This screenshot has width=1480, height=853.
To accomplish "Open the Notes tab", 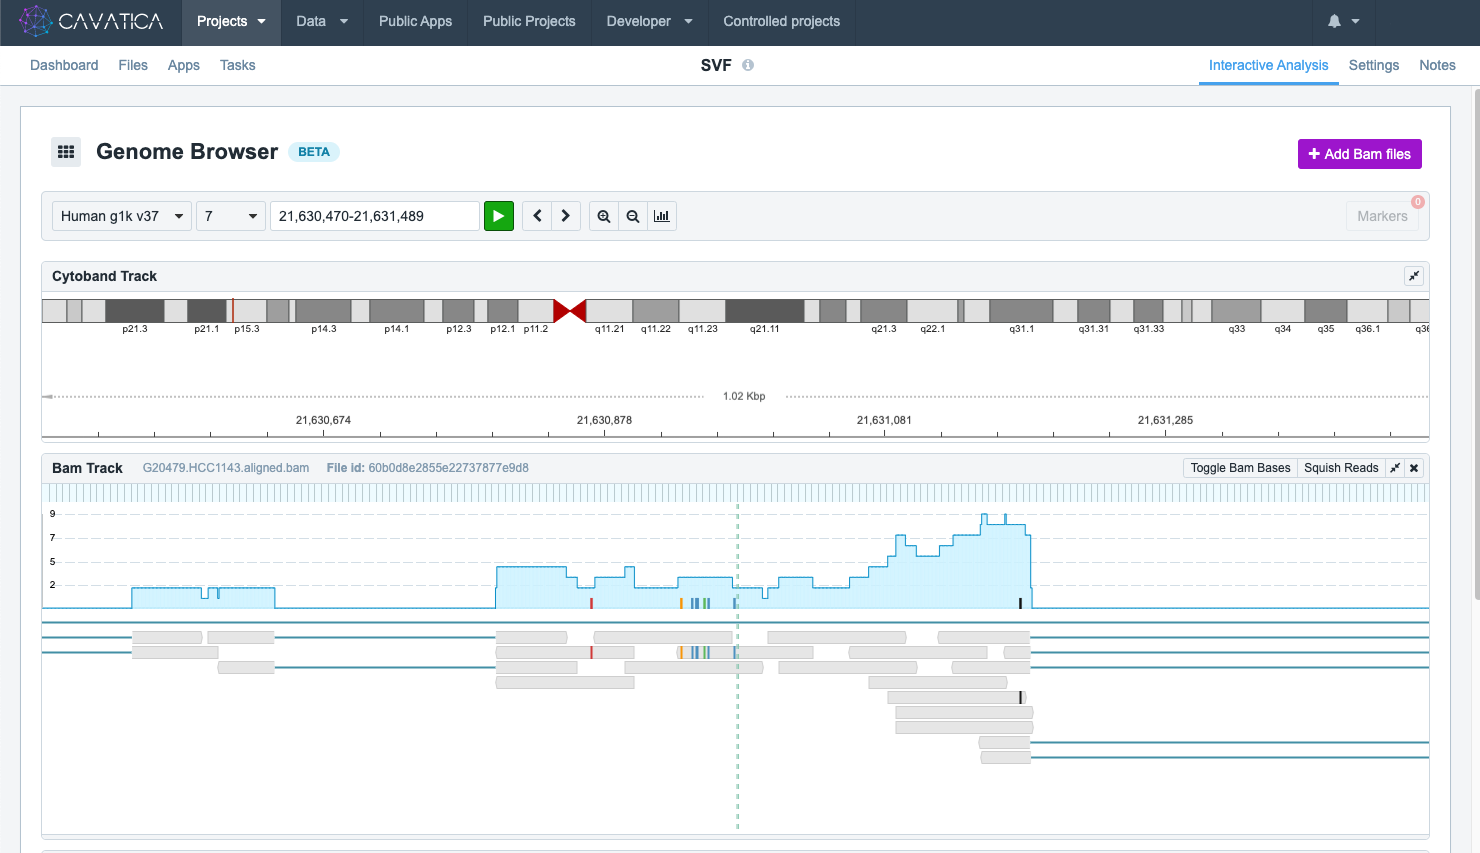I will (1437, 65).
